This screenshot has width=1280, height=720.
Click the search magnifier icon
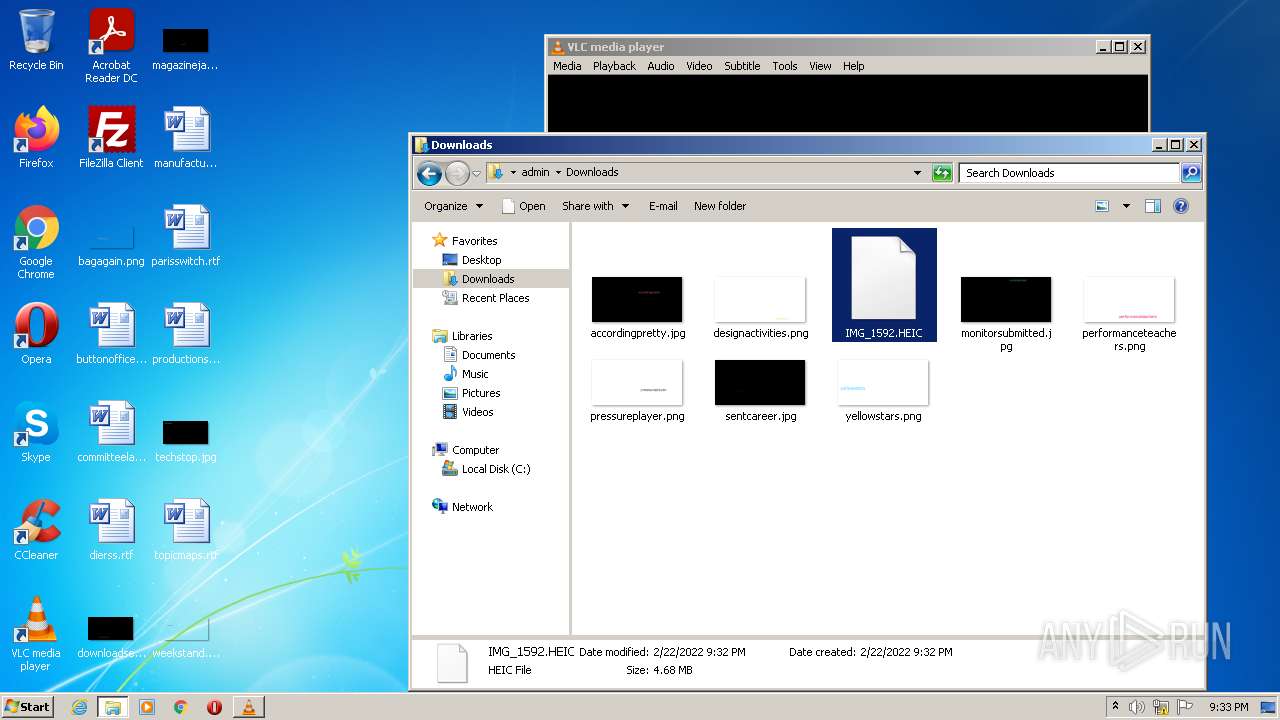[x=1191, y=173]
